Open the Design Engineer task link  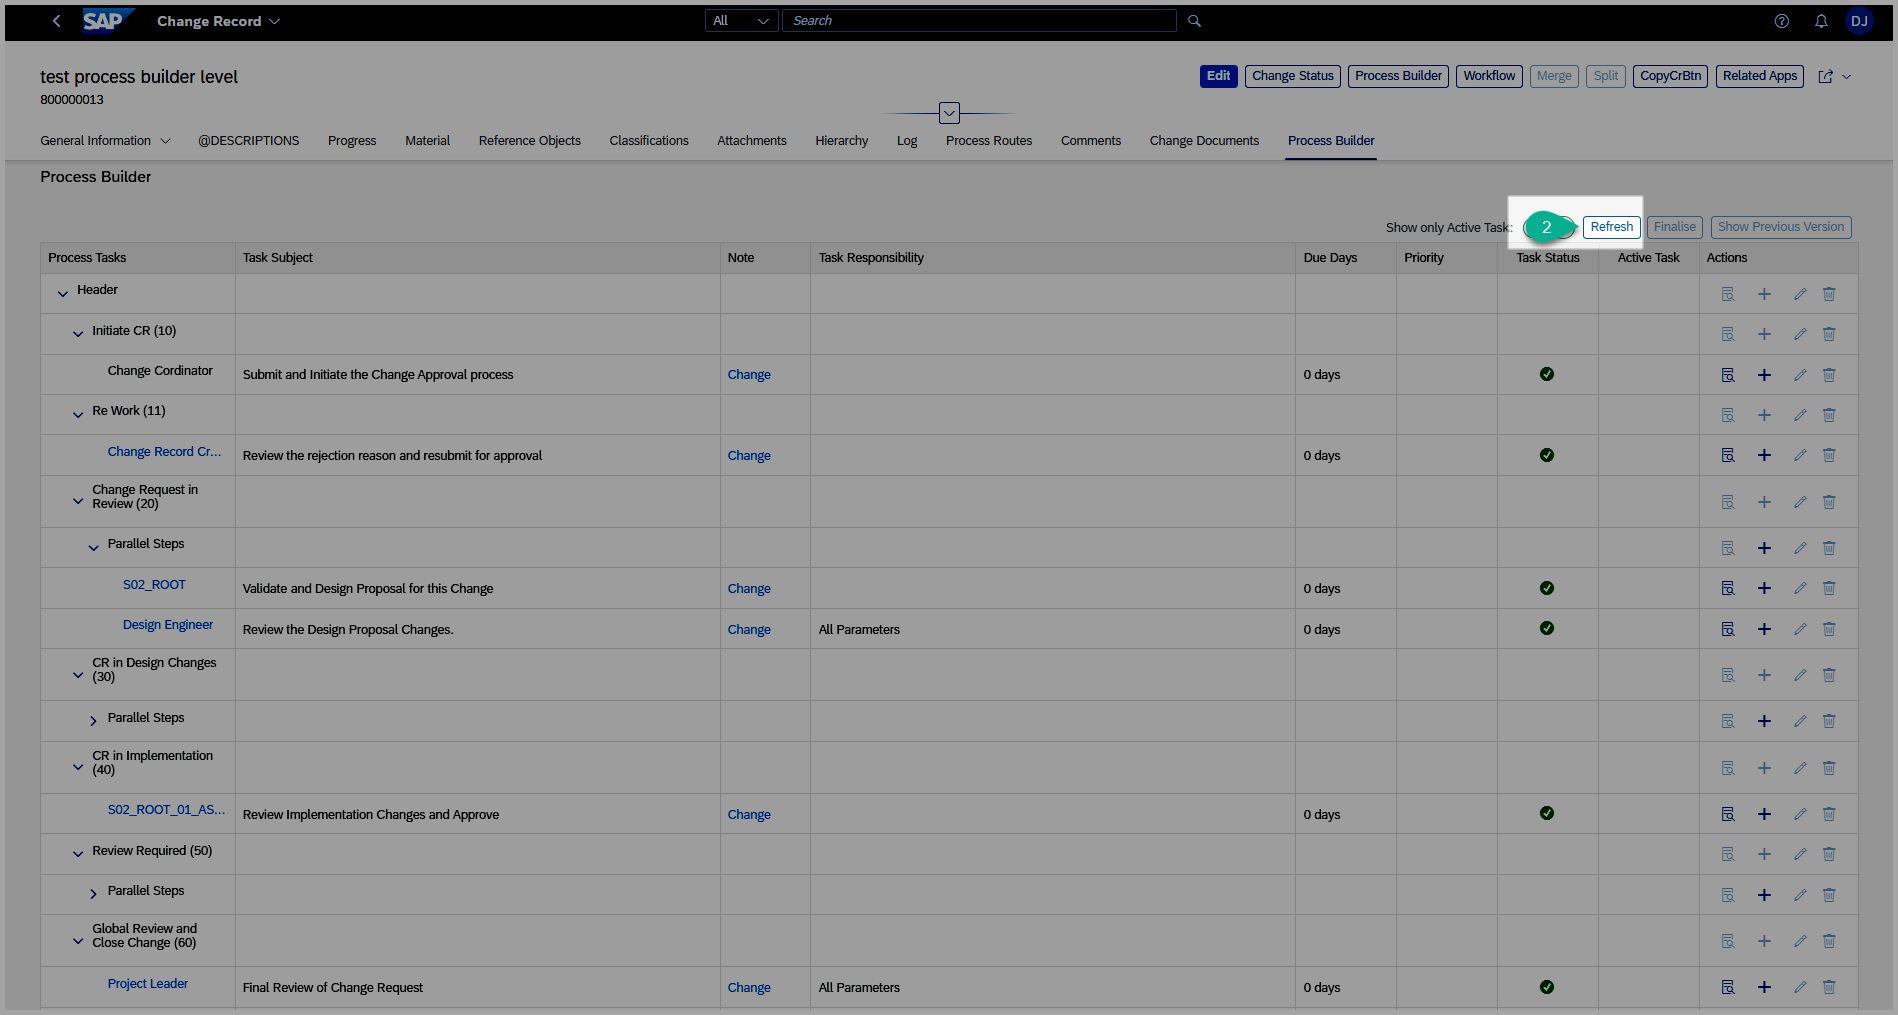pyautogui.click(x=167, y=625)
